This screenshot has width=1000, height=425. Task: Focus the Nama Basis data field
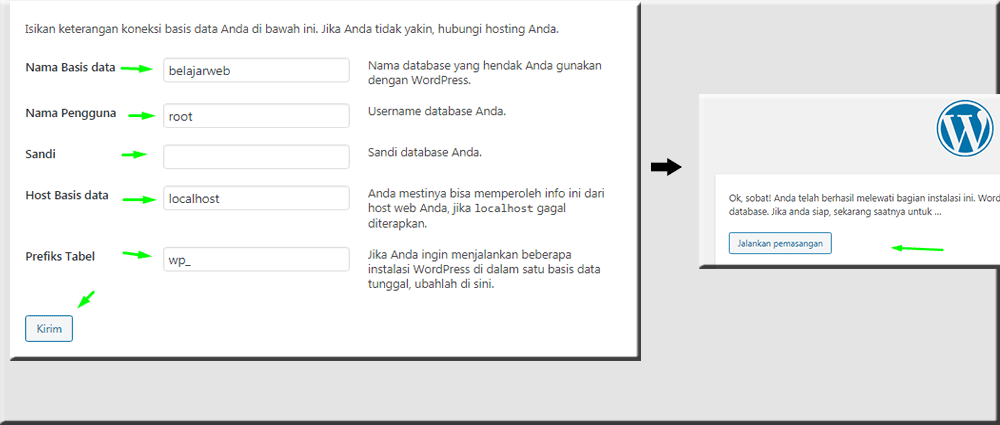[x=256, y=70]
